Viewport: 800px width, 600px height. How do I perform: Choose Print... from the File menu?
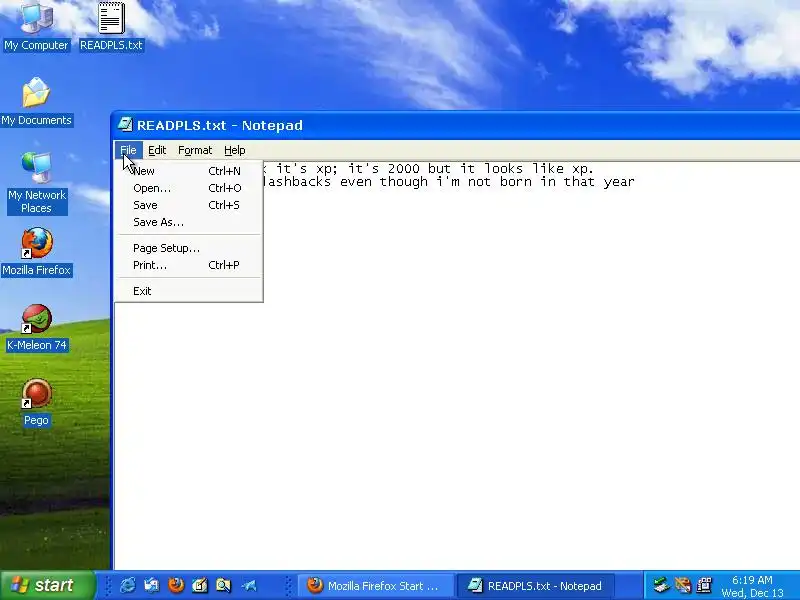189,265
